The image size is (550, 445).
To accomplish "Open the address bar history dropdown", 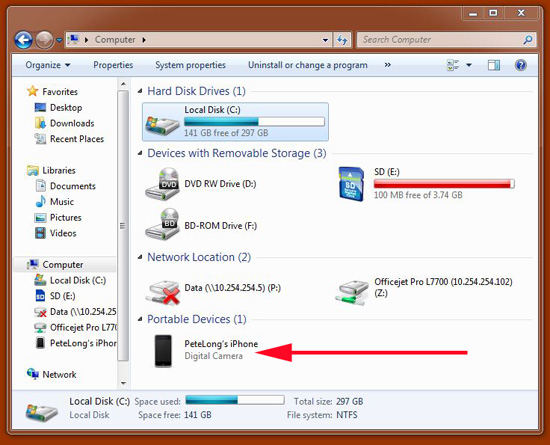I will (325, 40).
